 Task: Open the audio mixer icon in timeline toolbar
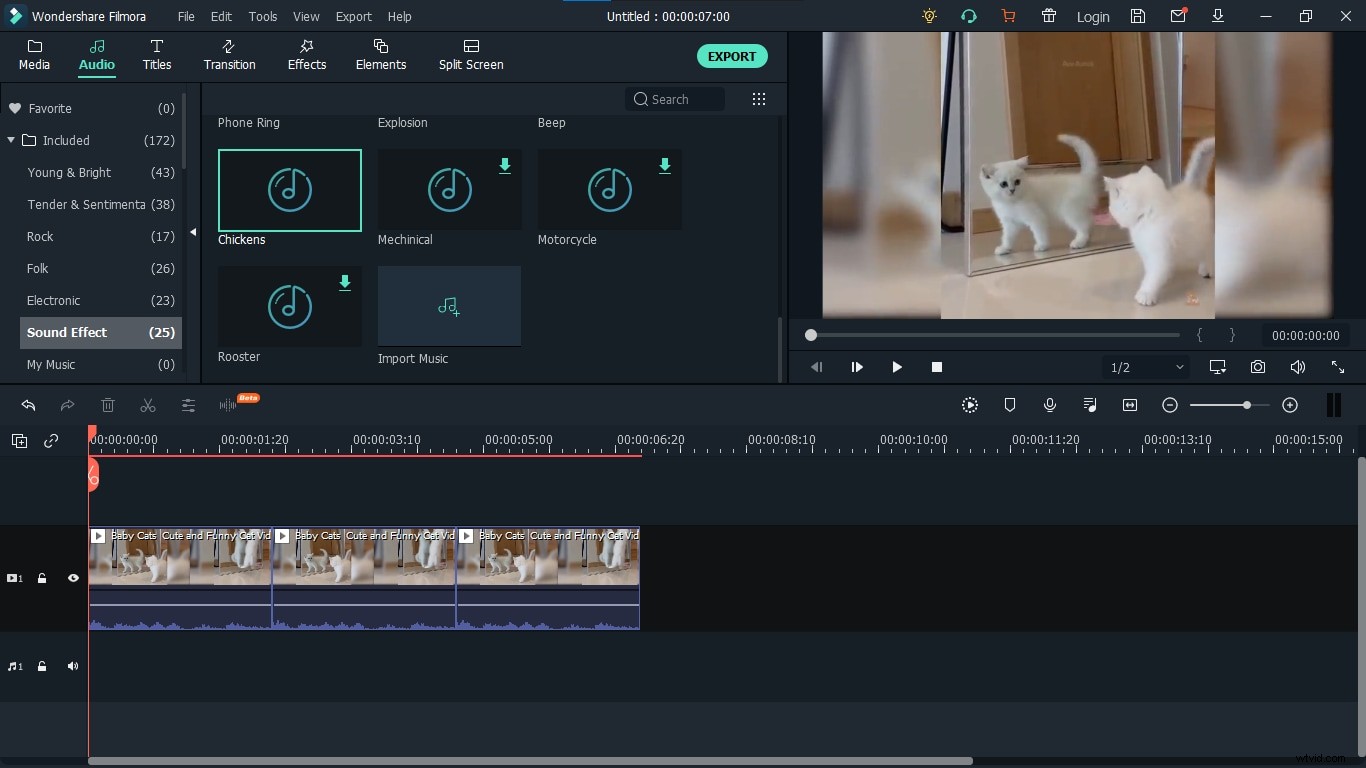click(x=1090, y=405)
